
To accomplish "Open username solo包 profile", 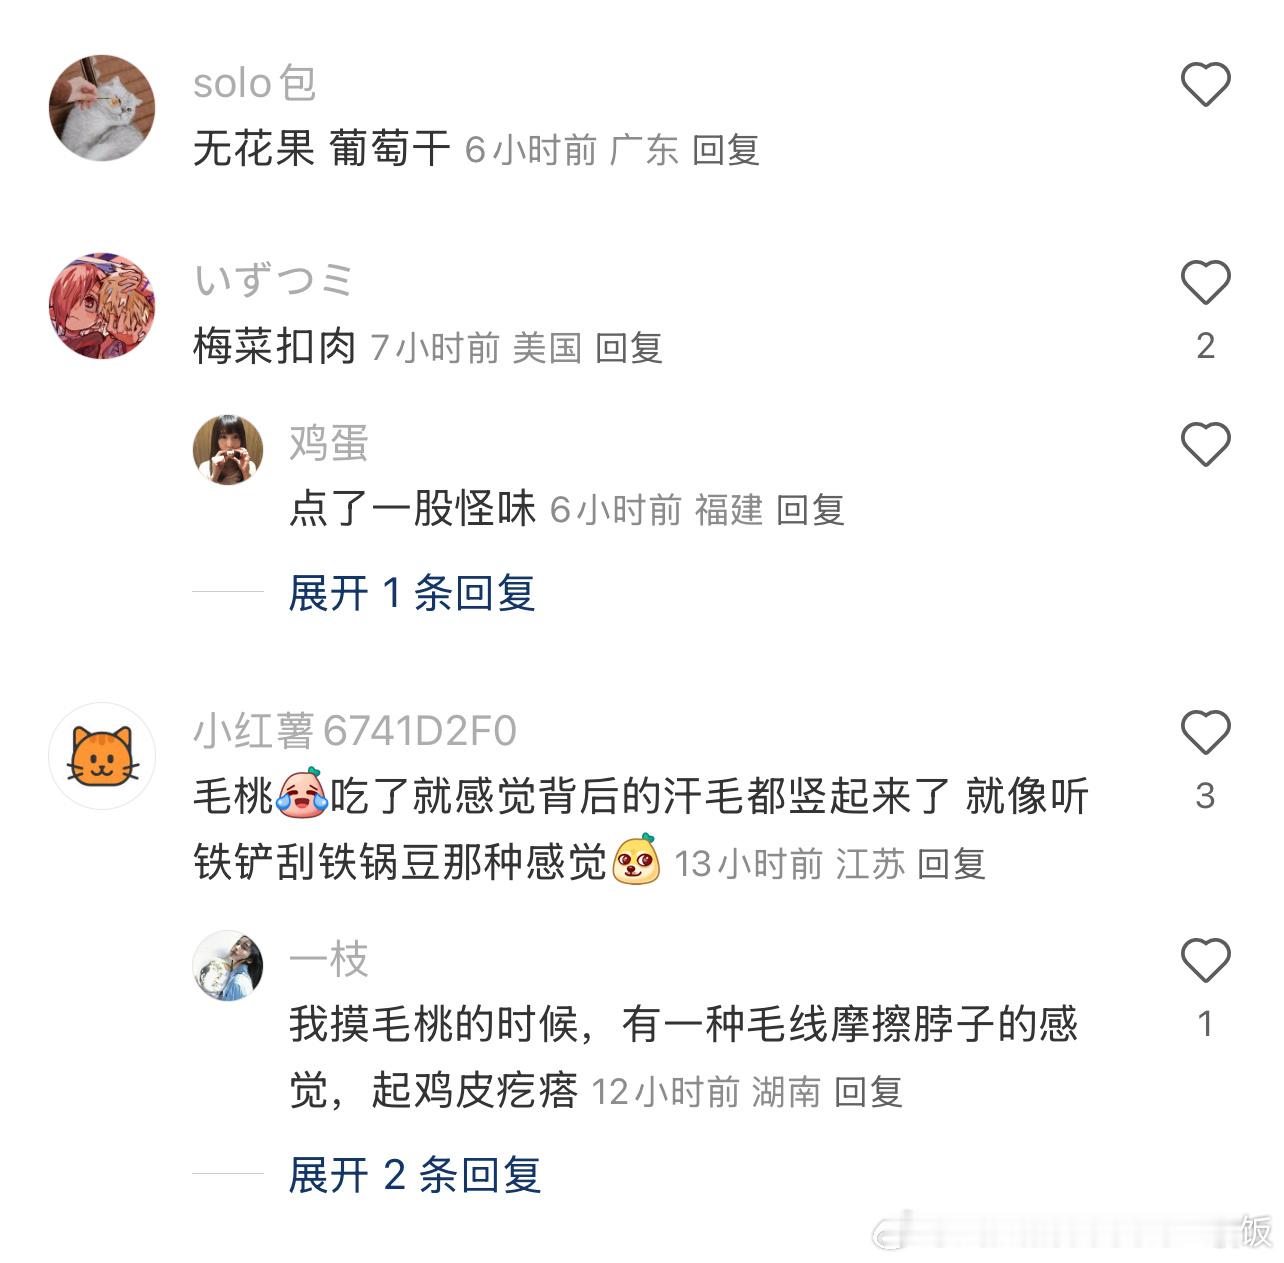I will coord(255,83).
